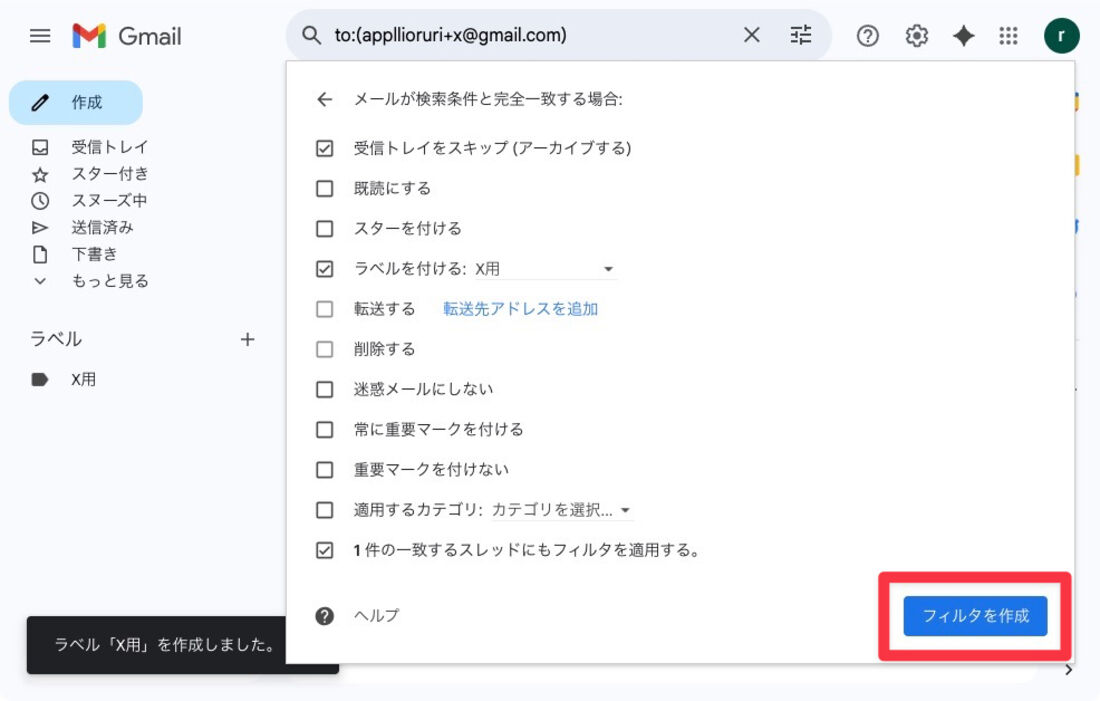Uncheck the ラベルを付ける checkbox

click(x=324, y=269)
